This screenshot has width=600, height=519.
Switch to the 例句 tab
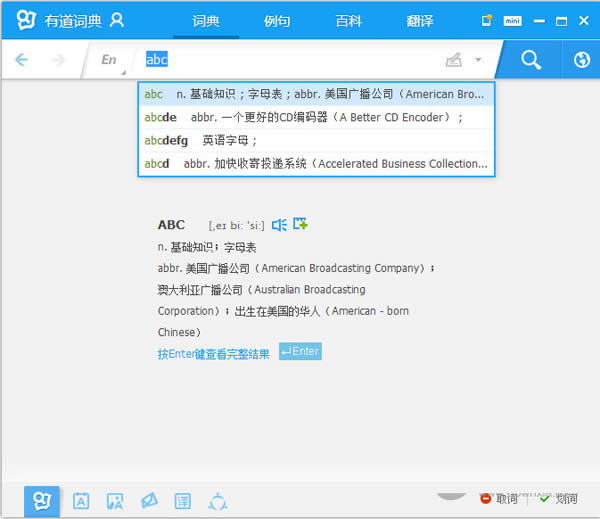277,20
